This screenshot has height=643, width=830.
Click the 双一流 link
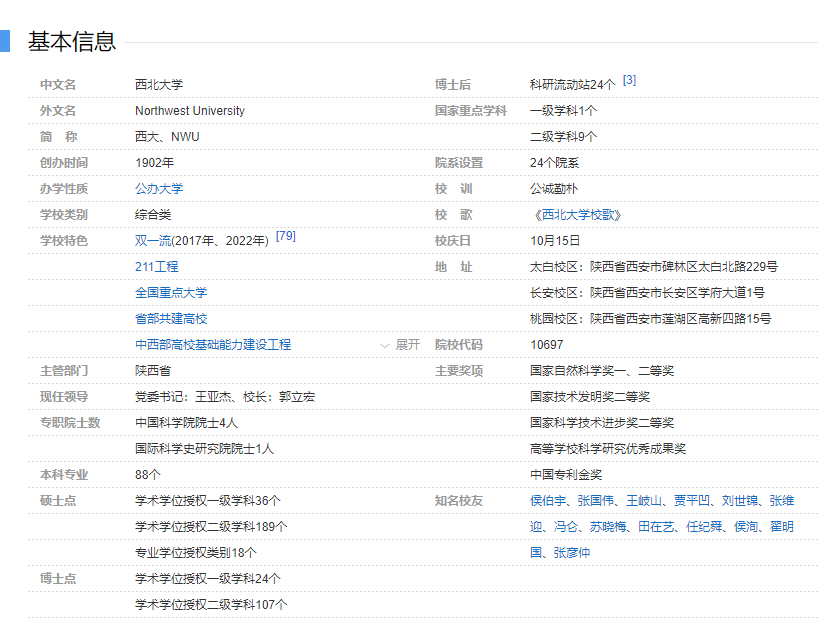pyautogui.click(x=153, y=241)
